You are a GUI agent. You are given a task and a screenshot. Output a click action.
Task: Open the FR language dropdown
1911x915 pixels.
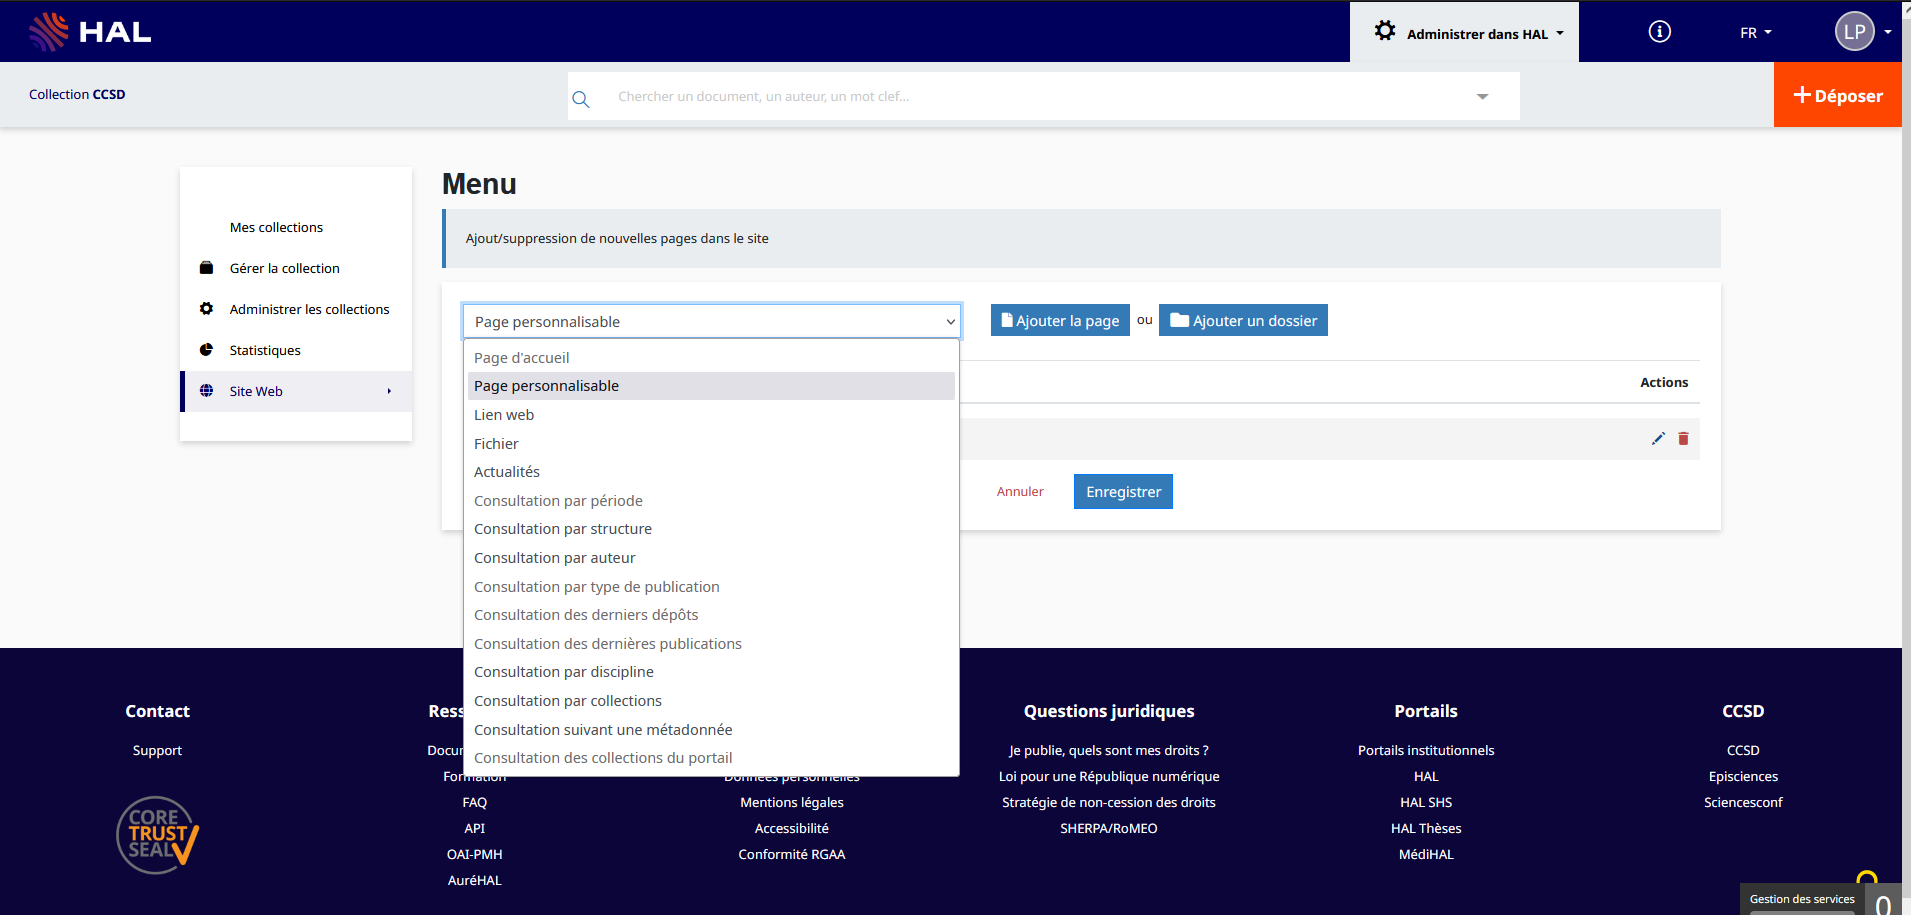[x=1755, y=33]
